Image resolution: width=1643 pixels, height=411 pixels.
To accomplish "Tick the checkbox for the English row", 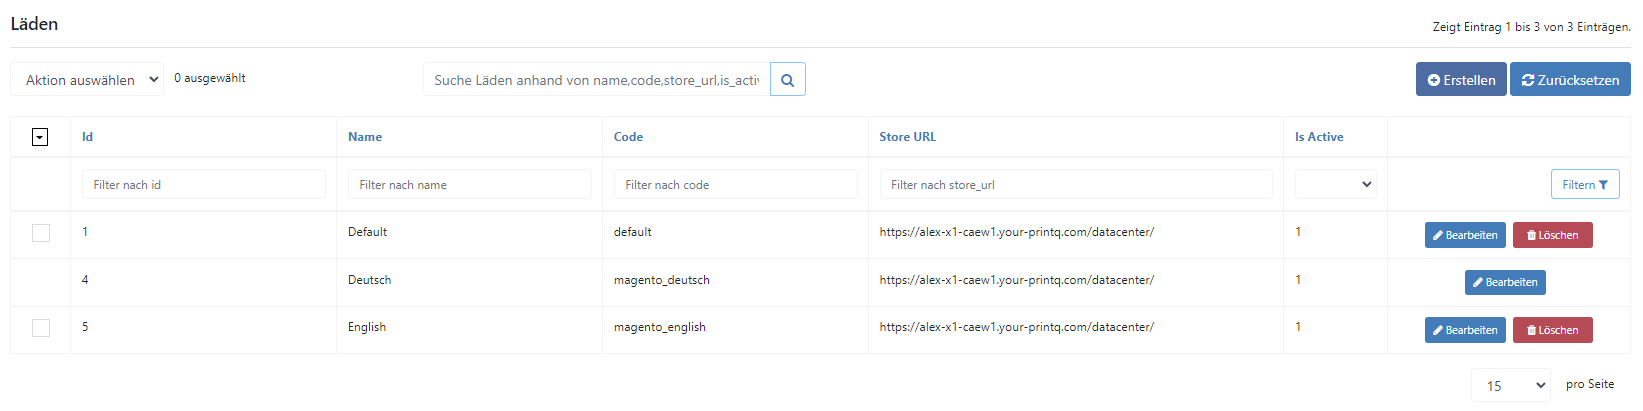I will click(x=41, y=328).
